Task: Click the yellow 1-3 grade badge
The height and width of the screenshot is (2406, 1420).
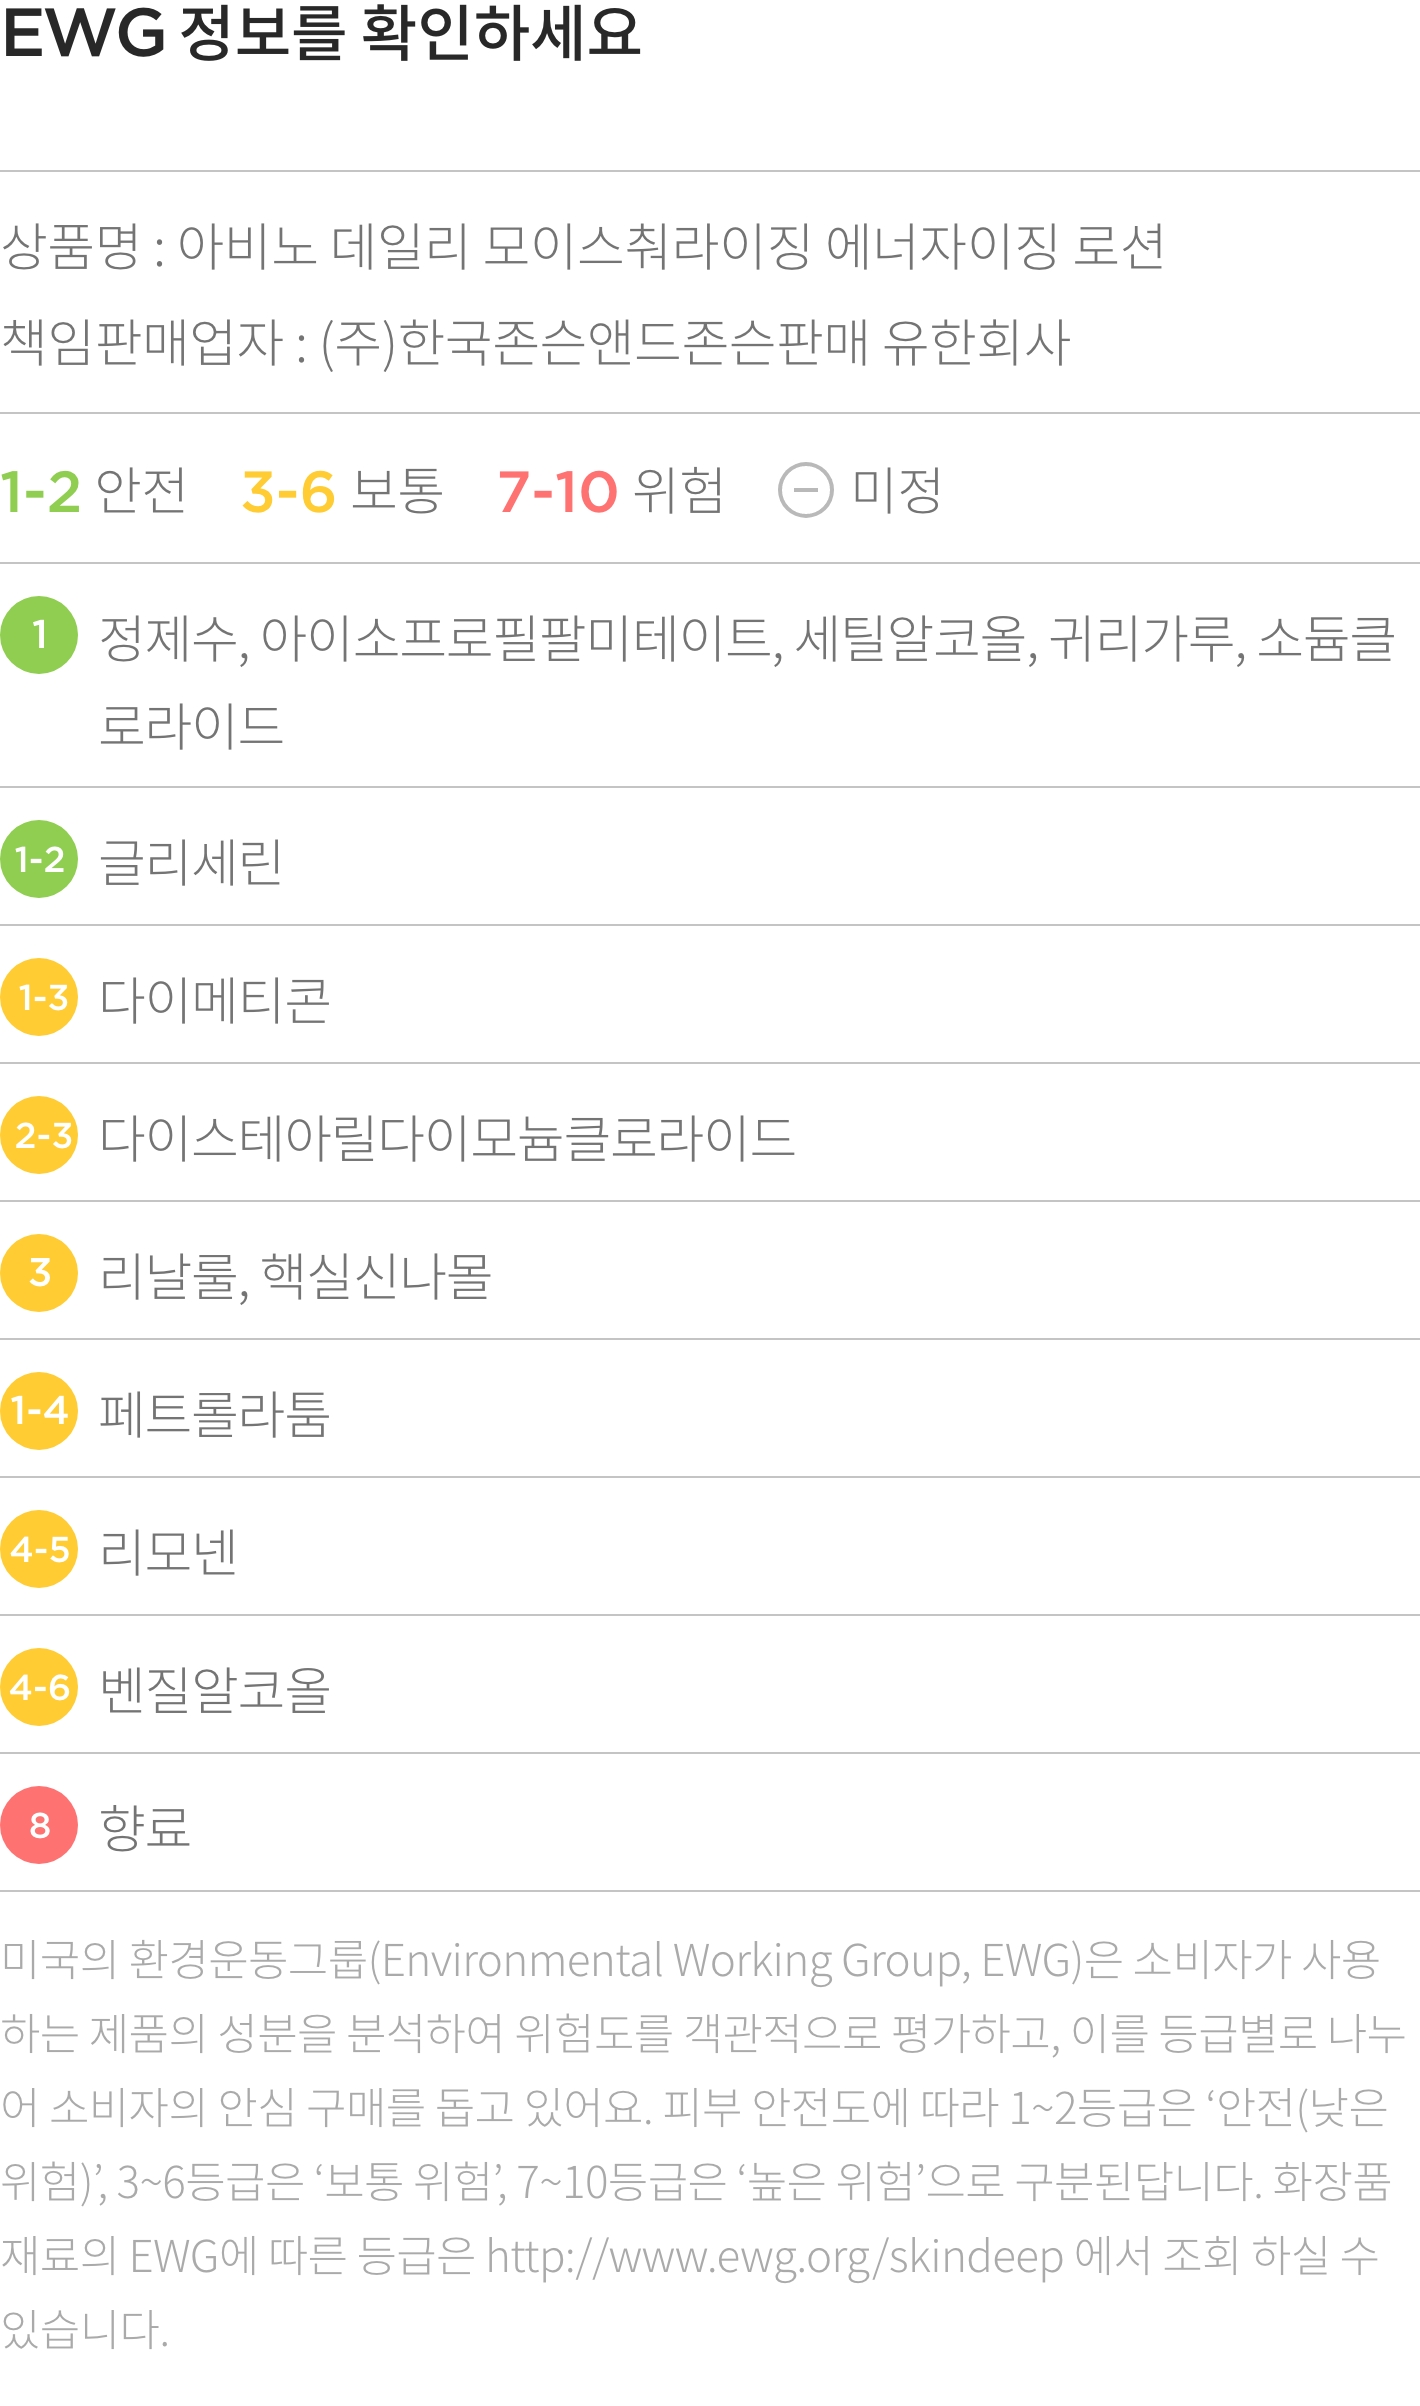Action: pyautogui.click(x=39, y=997)
